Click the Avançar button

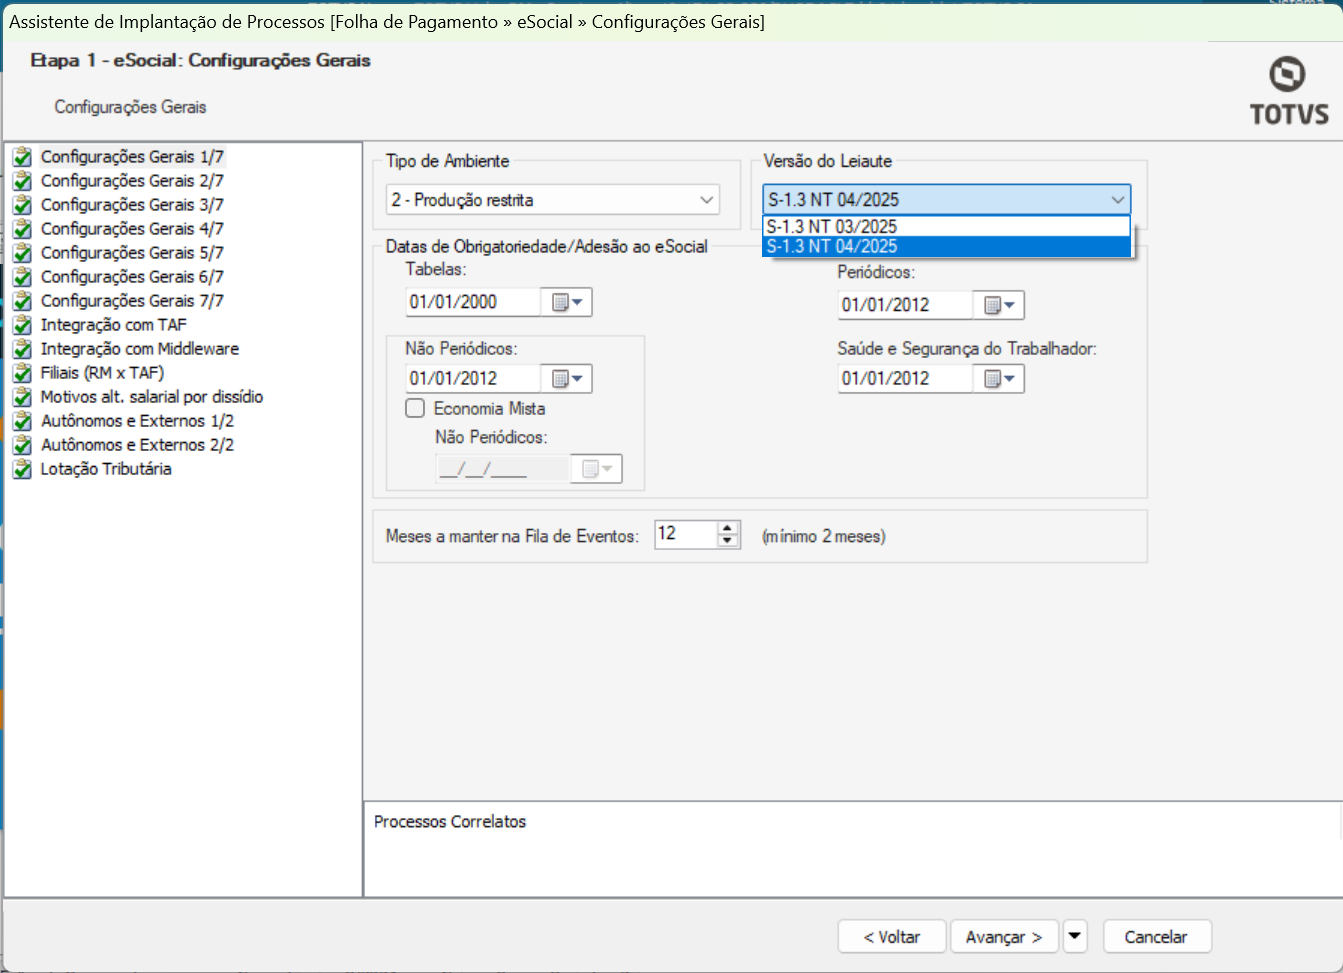[1004, 937]
